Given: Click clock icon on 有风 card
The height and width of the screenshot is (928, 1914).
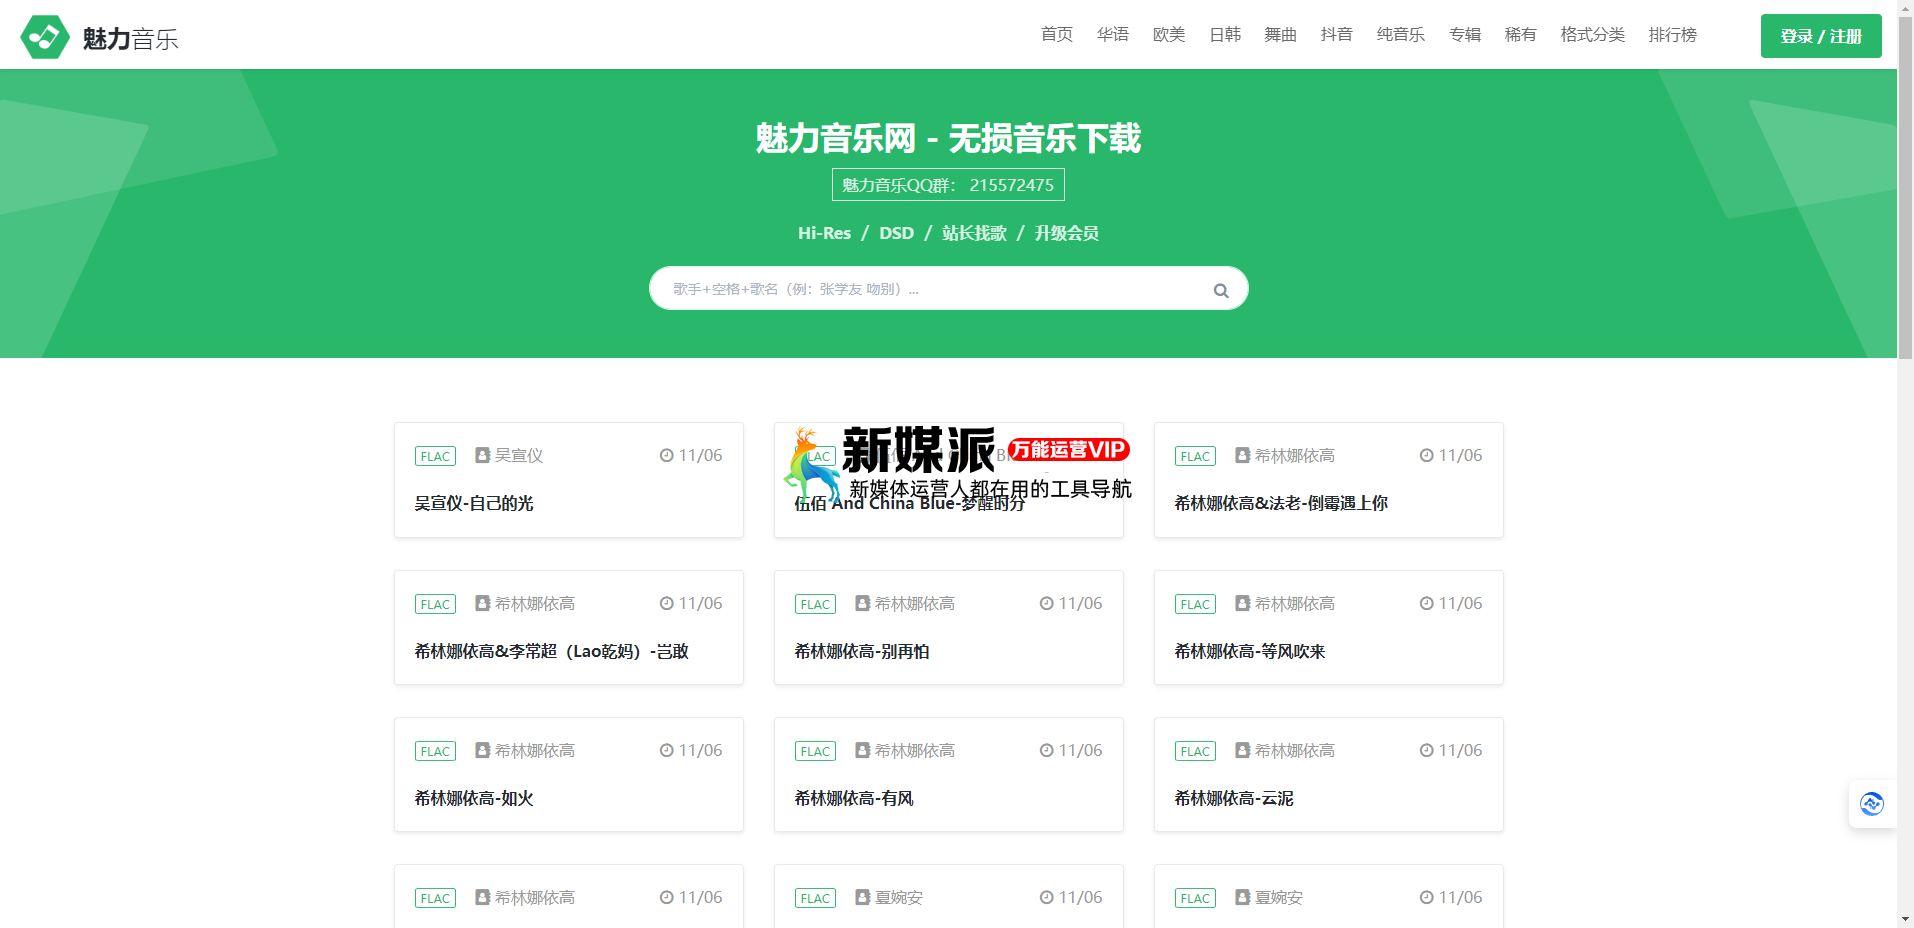Looking at the screenshot, I should click(1046, 750).
